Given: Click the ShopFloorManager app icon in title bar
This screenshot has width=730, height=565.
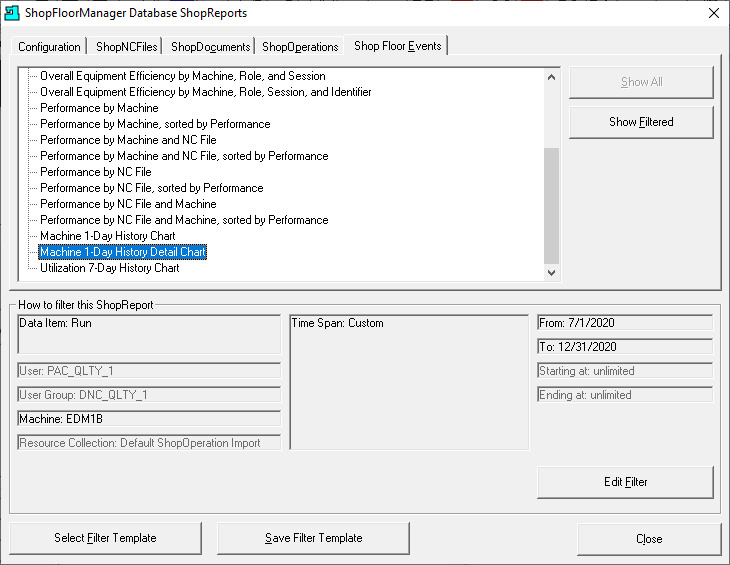Looking at the screenshot, I should (x=12, y=13).
